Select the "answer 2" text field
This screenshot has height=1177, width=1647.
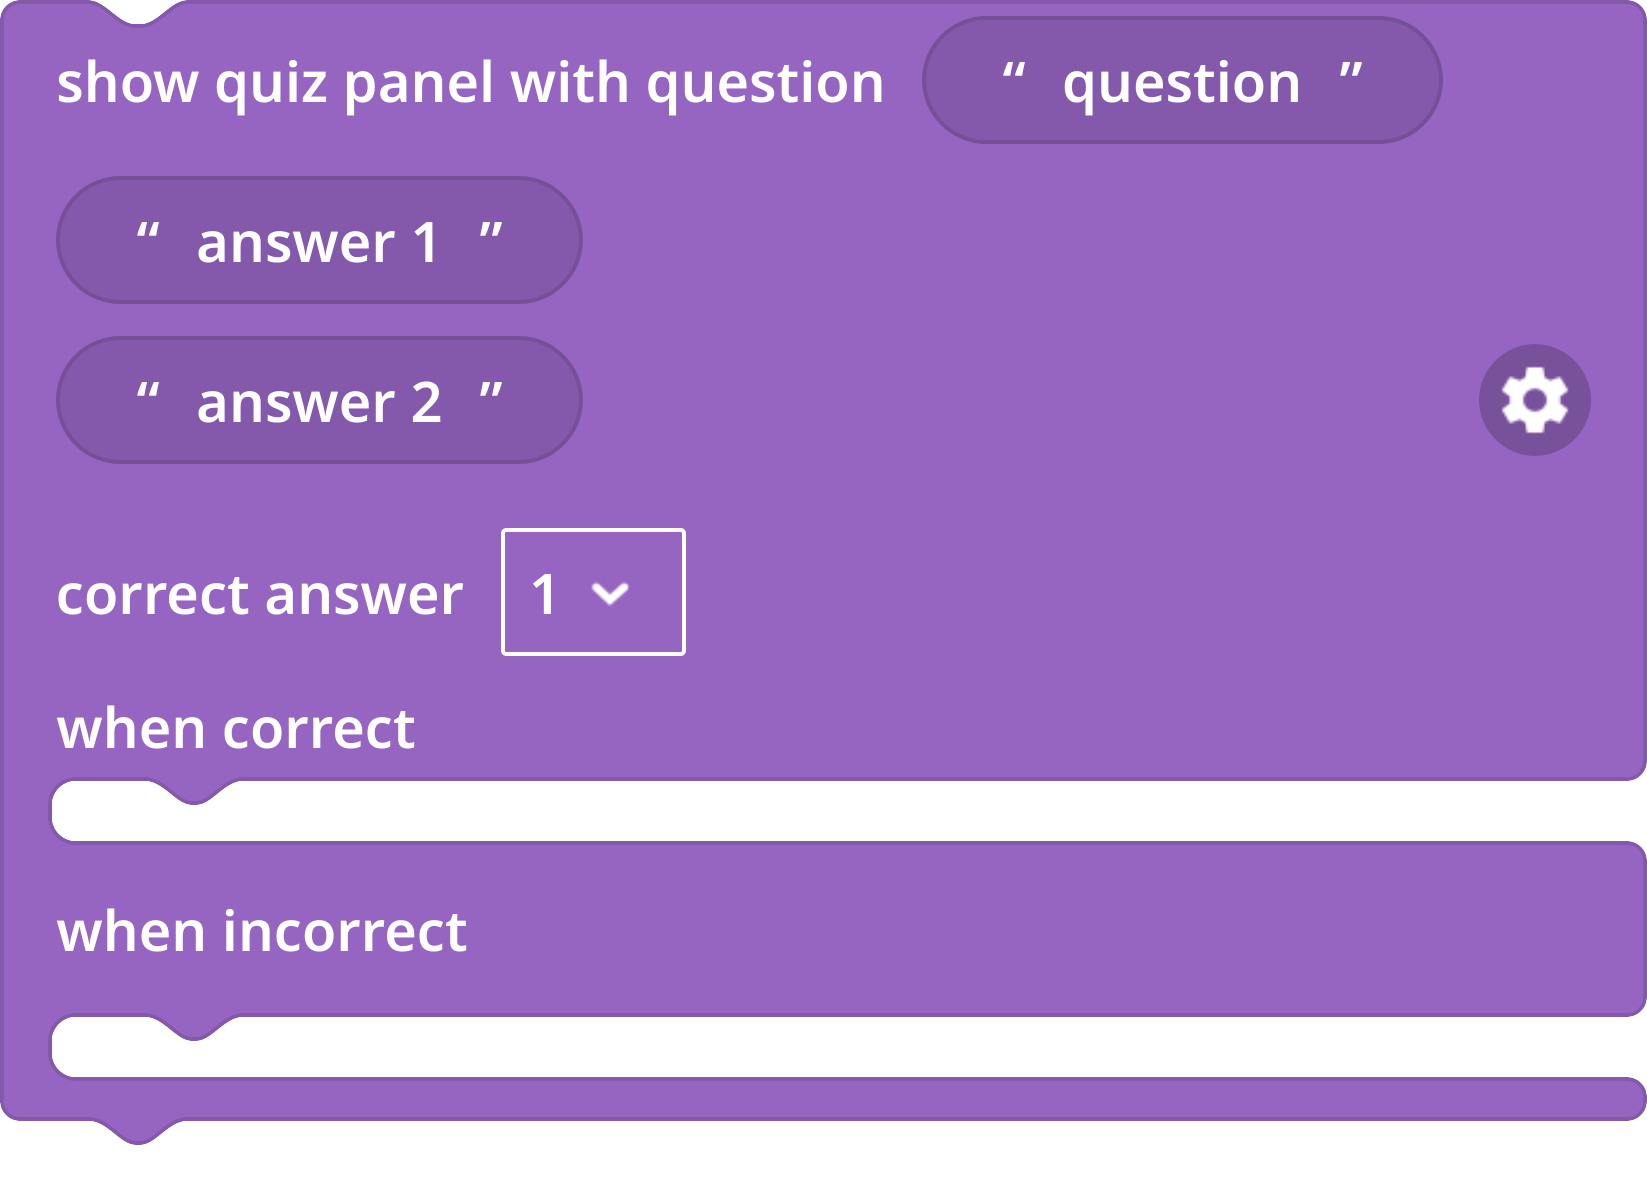[319, 401]
